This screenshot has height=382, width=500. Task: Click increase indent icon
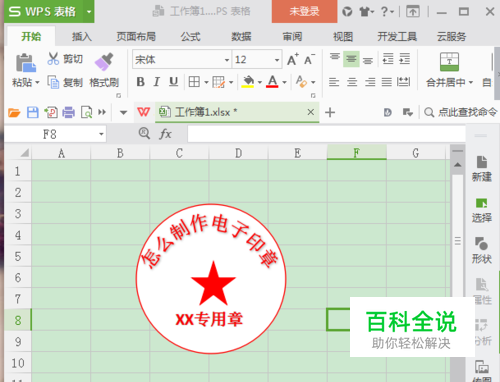coord(404,59)
